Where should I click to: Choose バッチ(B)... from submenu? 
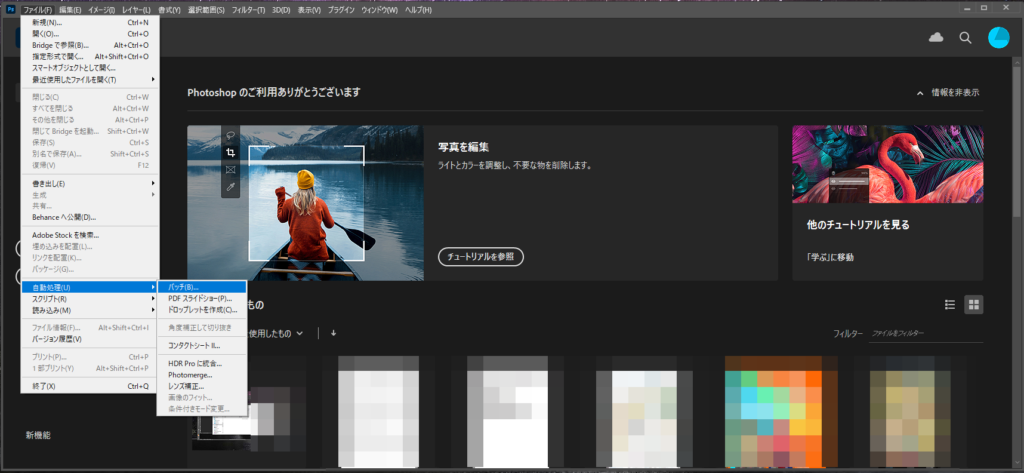click(202, 287)
